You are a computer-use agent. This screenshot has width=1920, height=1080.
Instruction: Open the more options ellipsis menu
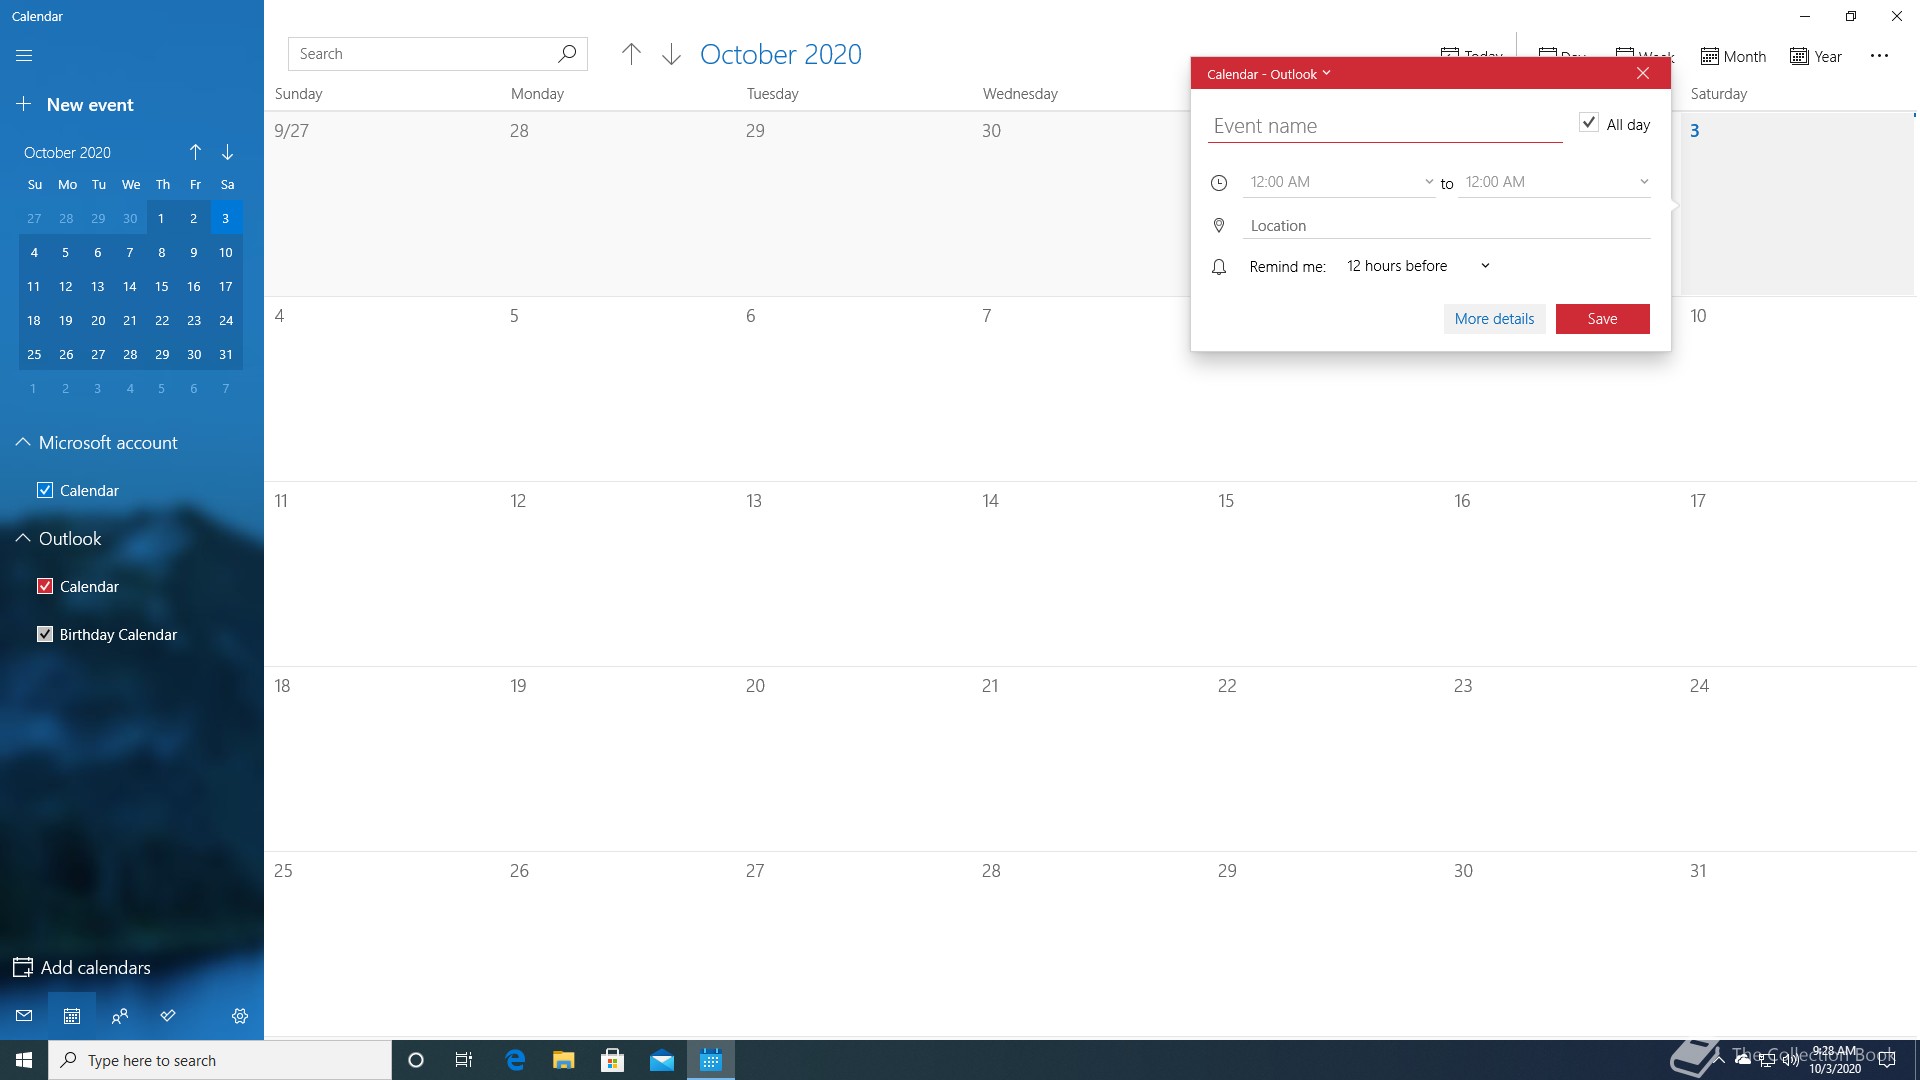1879,56
